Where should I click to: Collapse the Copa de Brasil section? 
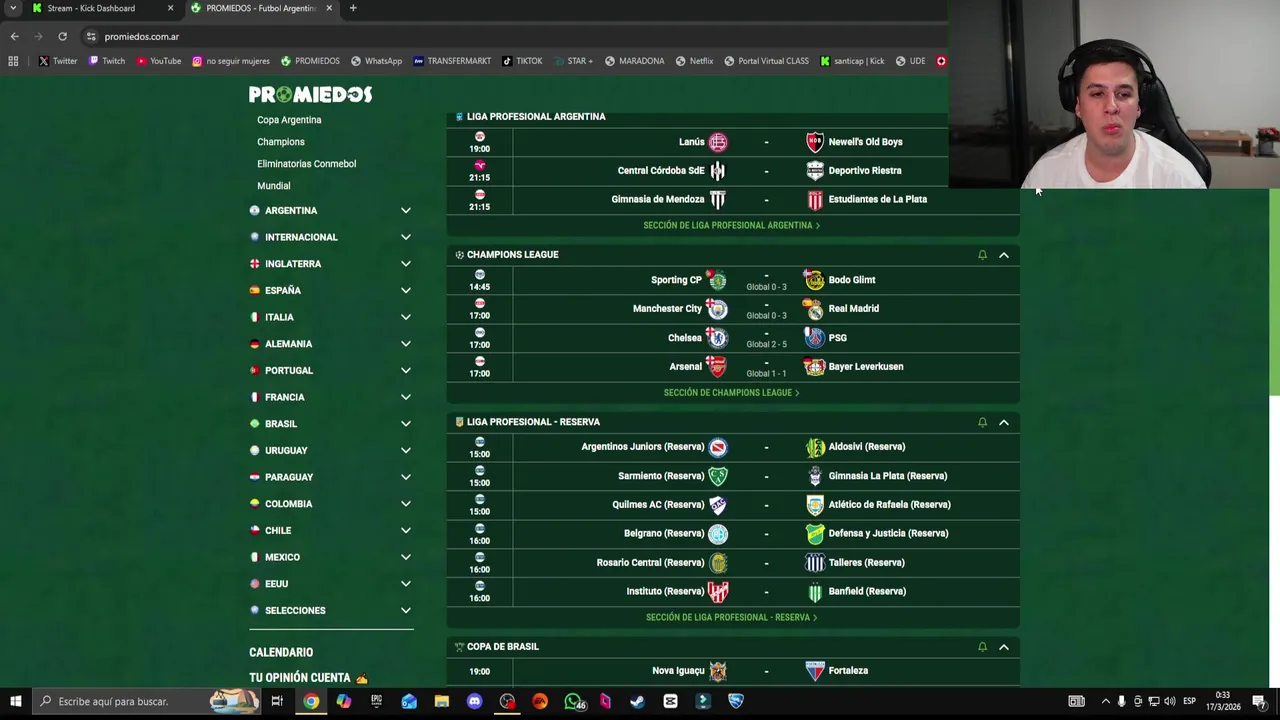coord(1004,647)
